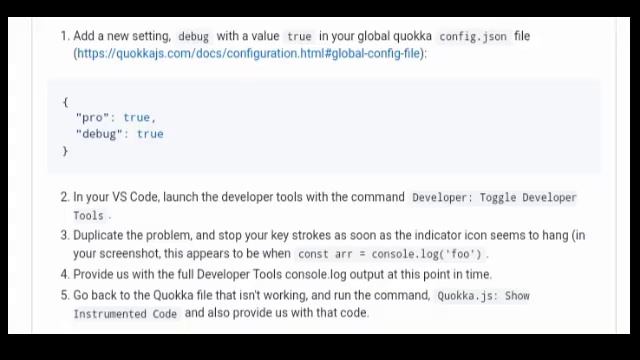Viewport: 640px width, 360px height.
Task: Click the inline code 'true' in step 1
Action: (x=299, y=36)
